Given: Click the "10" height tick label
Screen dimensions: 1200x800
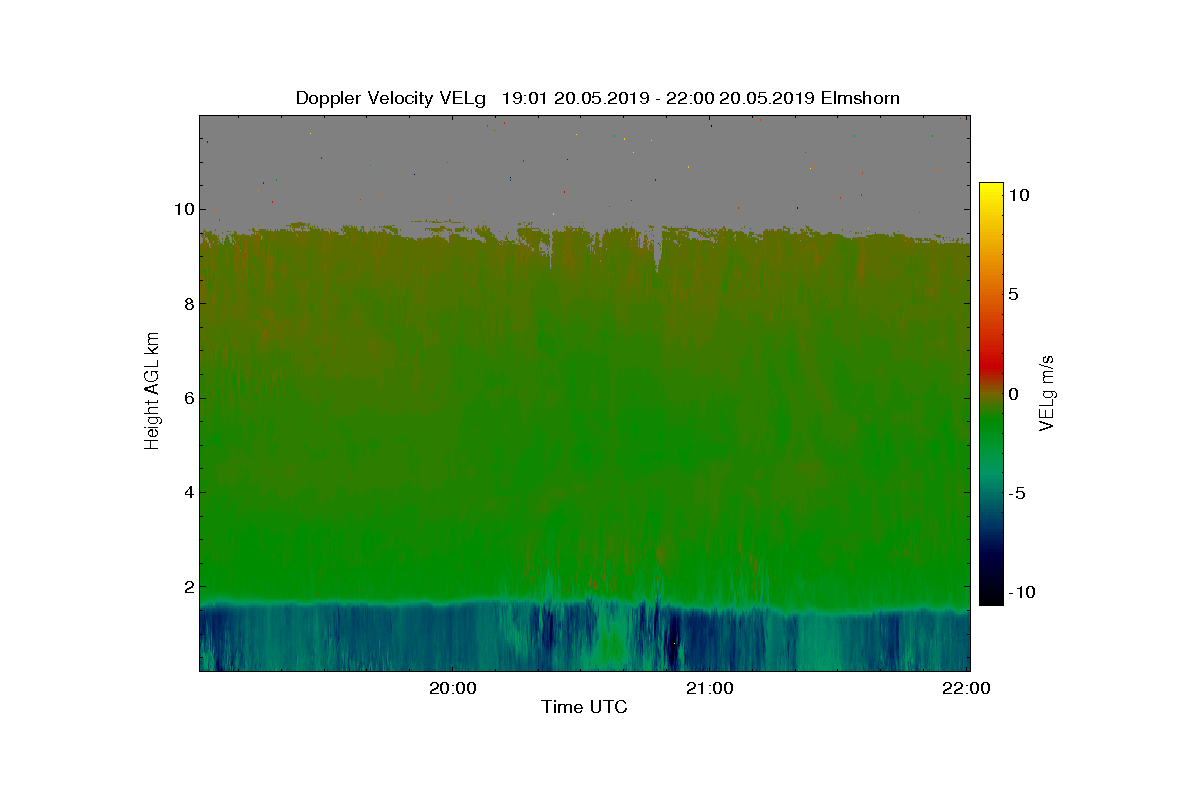Looking at the screenshot, I should [x=182, y=209].
